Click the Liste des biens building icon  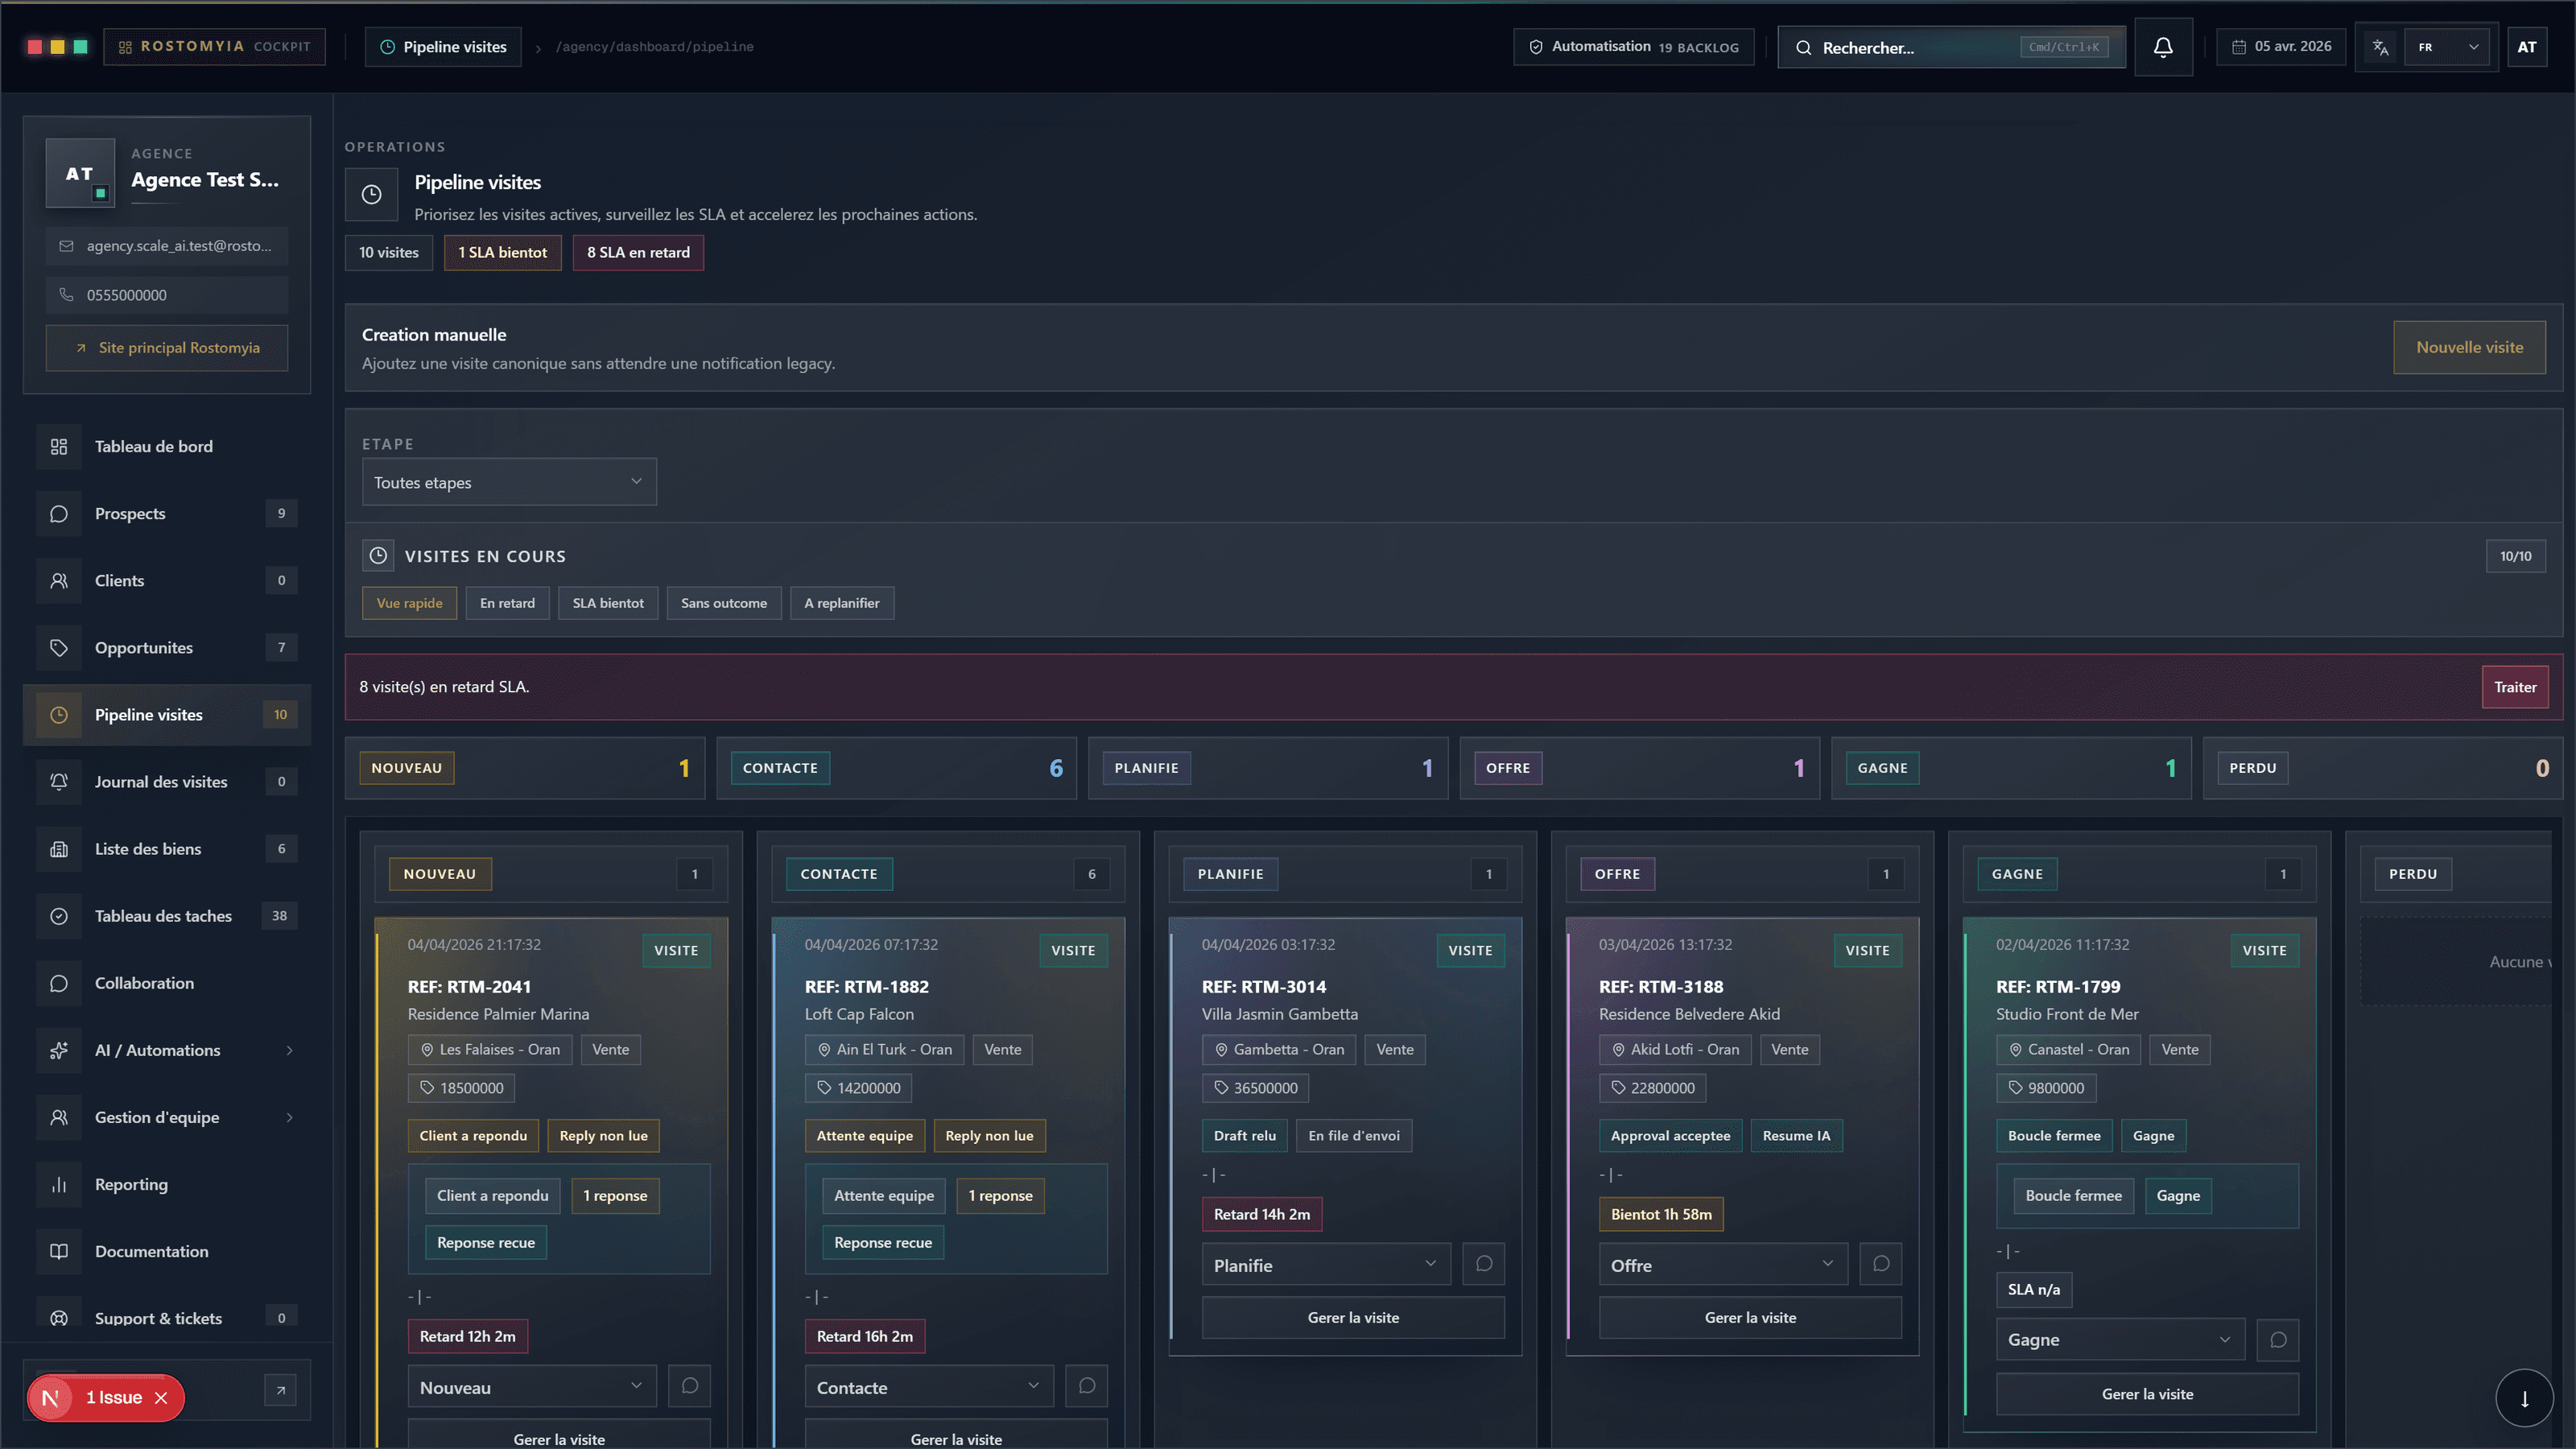point(59,849)
